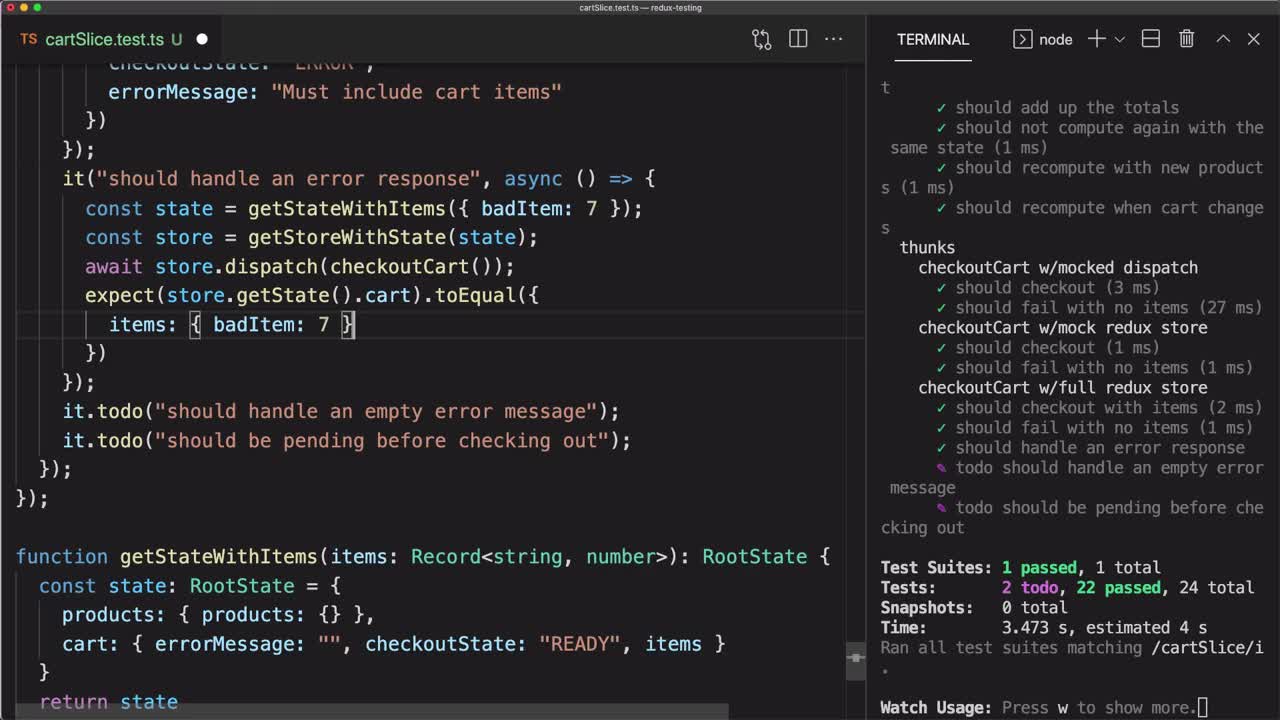Switch to the TERMINAL tab
The width and height of the screenshot is (1280, 720).
tap(932, 39)
